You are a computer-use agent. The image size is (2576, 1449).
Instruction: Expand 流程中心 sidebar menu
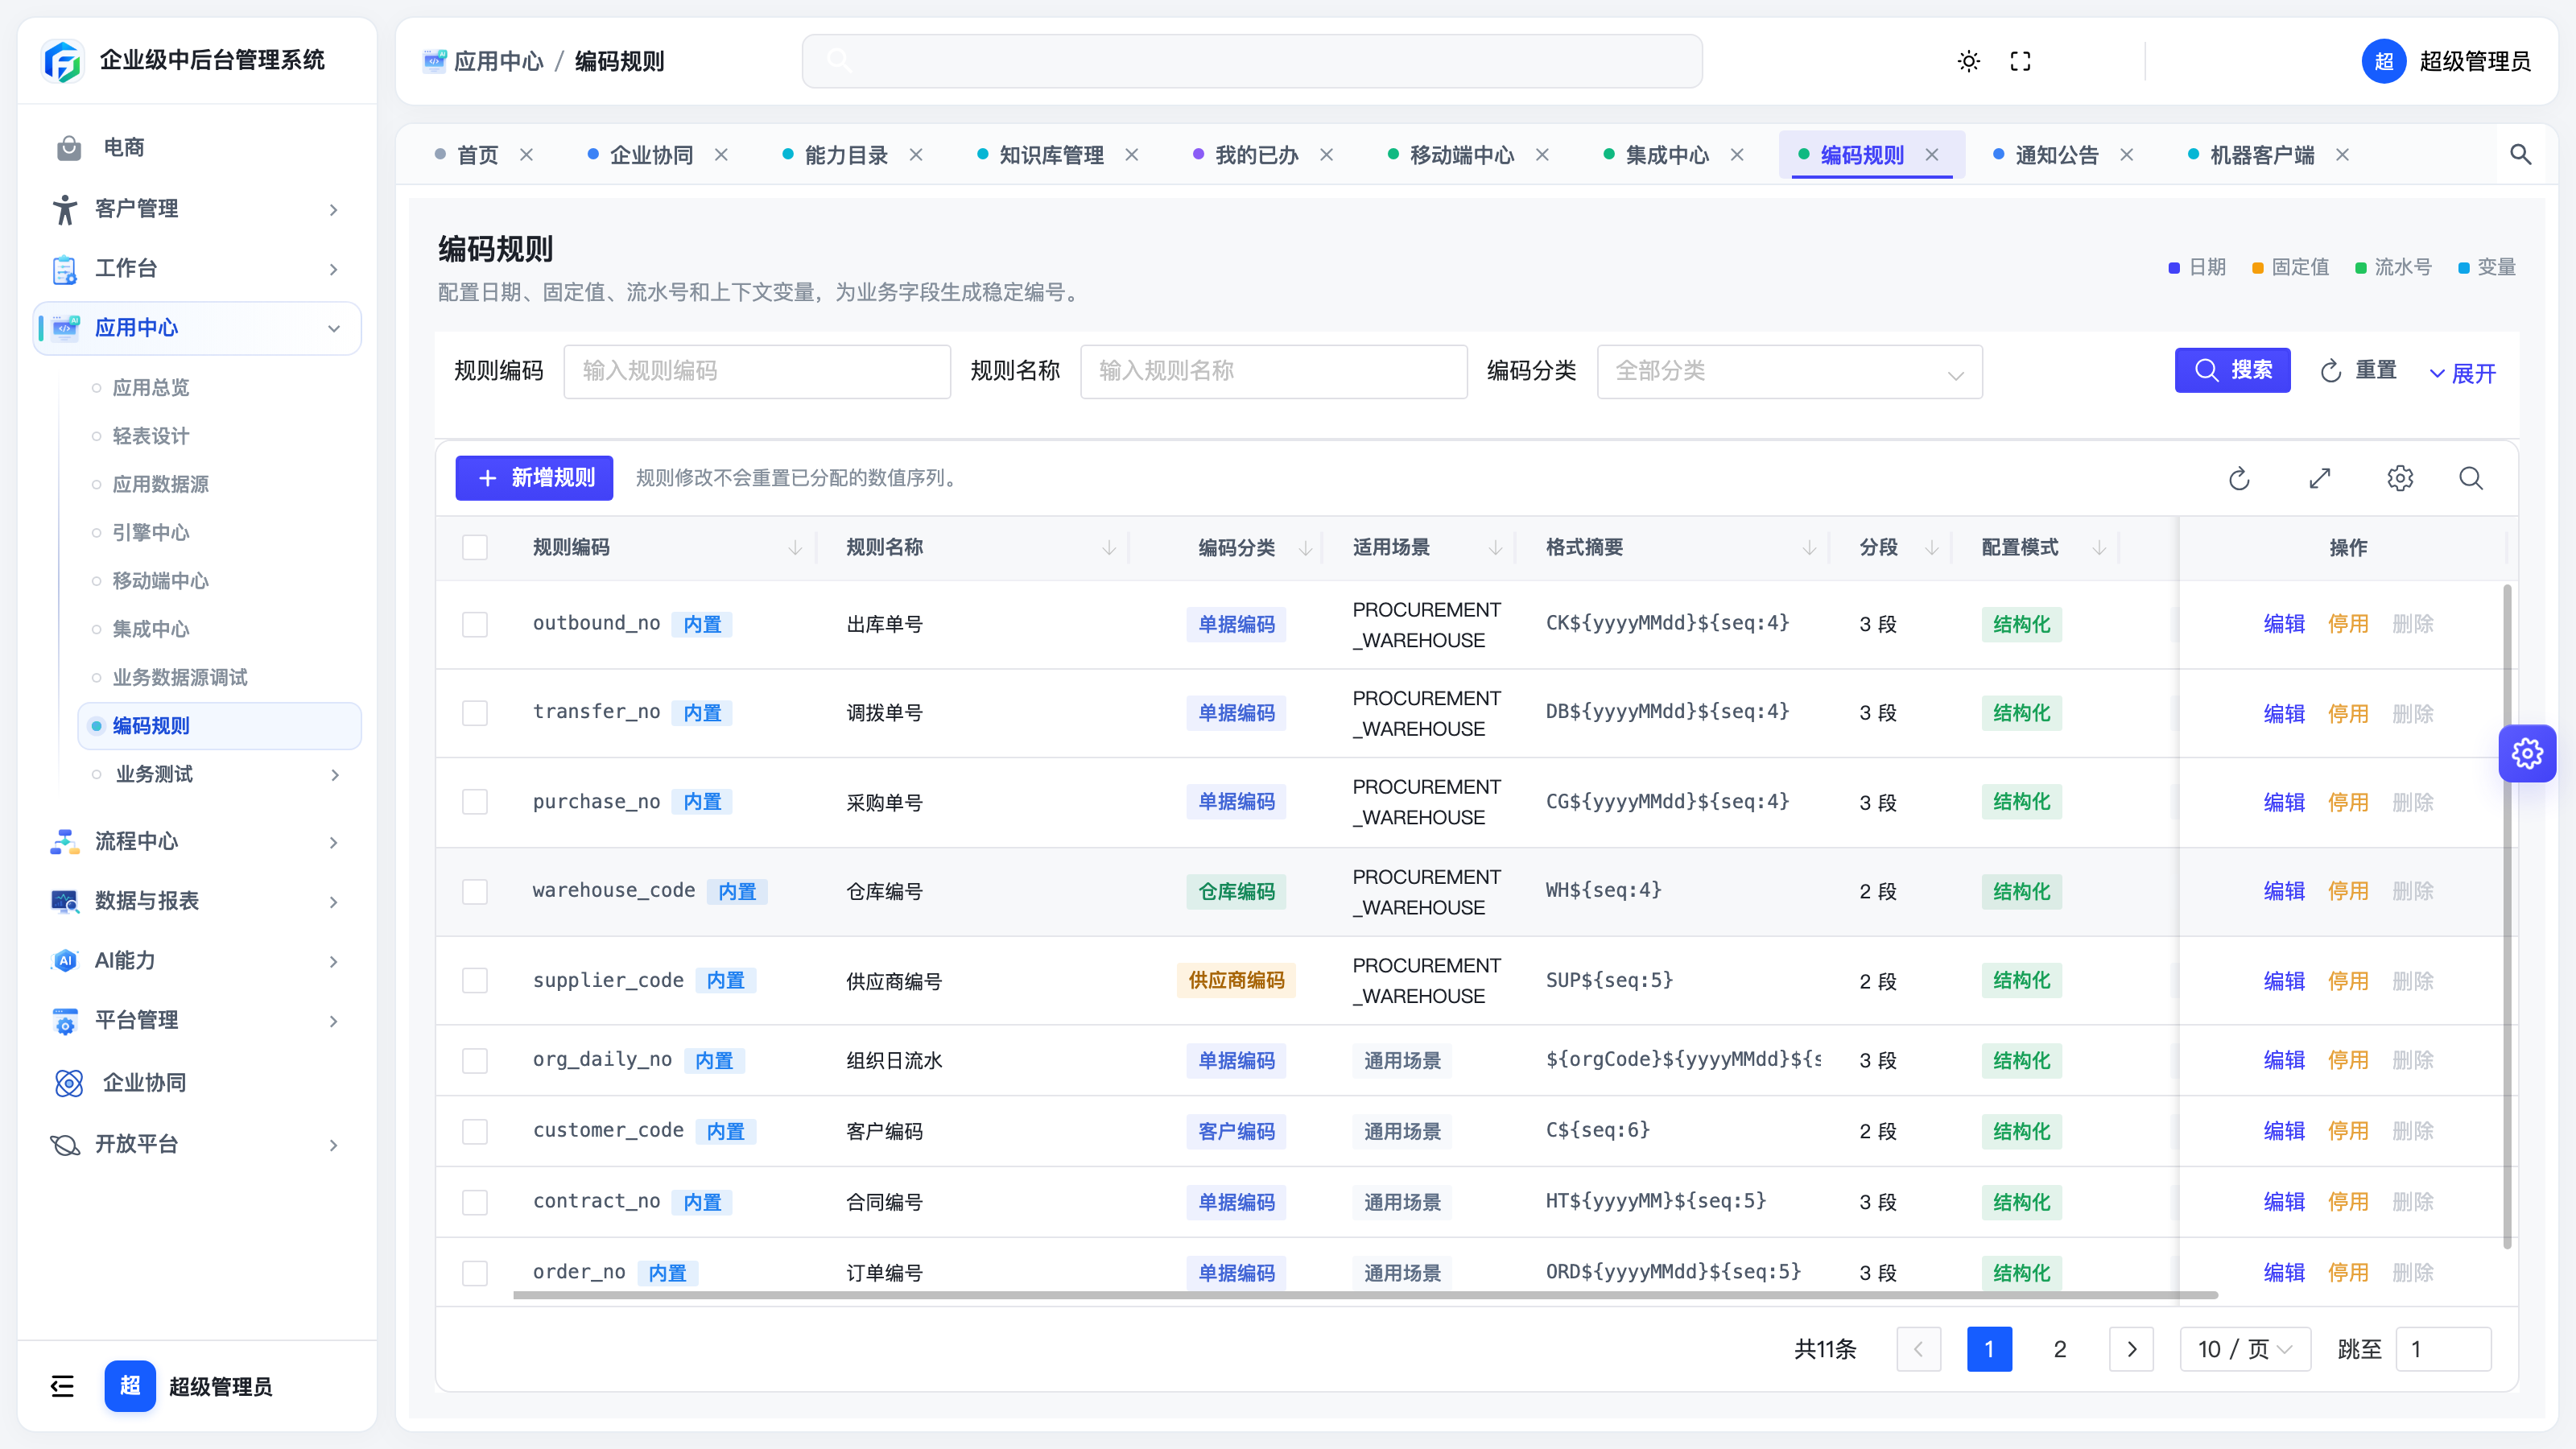pyautogui.click(x=197, y=842)
